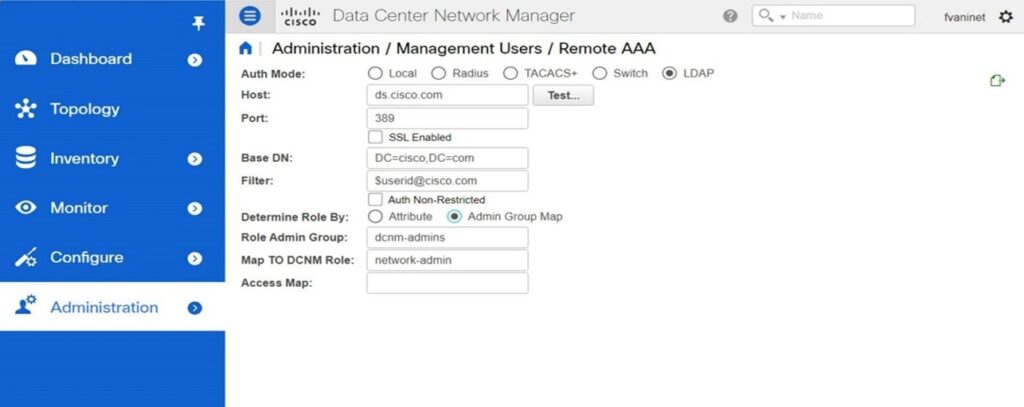This screenshot has width=1024, height=407.
Task: Click the Determine Role By label
Action: point(295,217)
